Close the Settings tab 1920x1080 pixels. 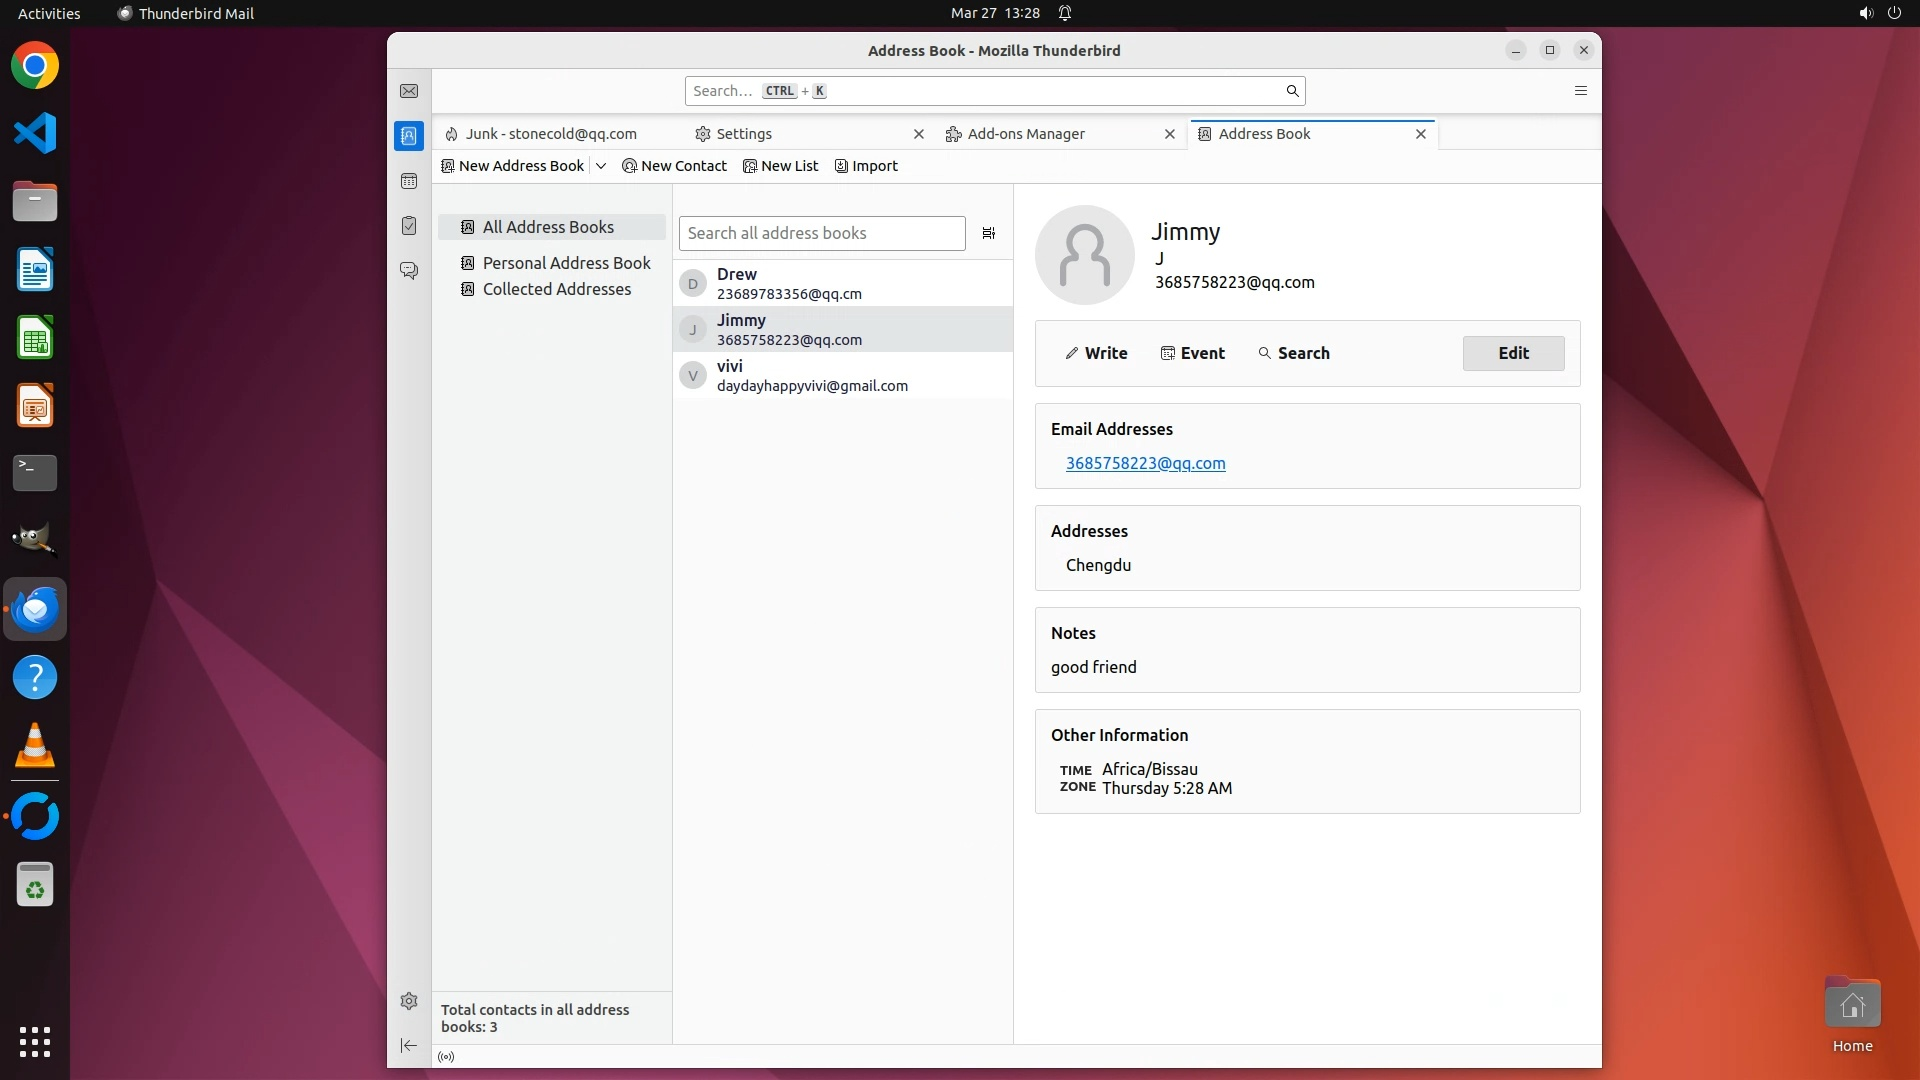tap(918, 134)
